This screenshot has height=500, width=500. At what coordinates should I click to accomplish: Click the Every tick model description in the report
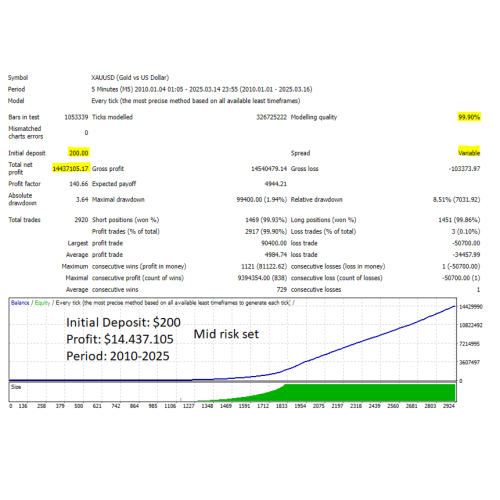(196, 101)
